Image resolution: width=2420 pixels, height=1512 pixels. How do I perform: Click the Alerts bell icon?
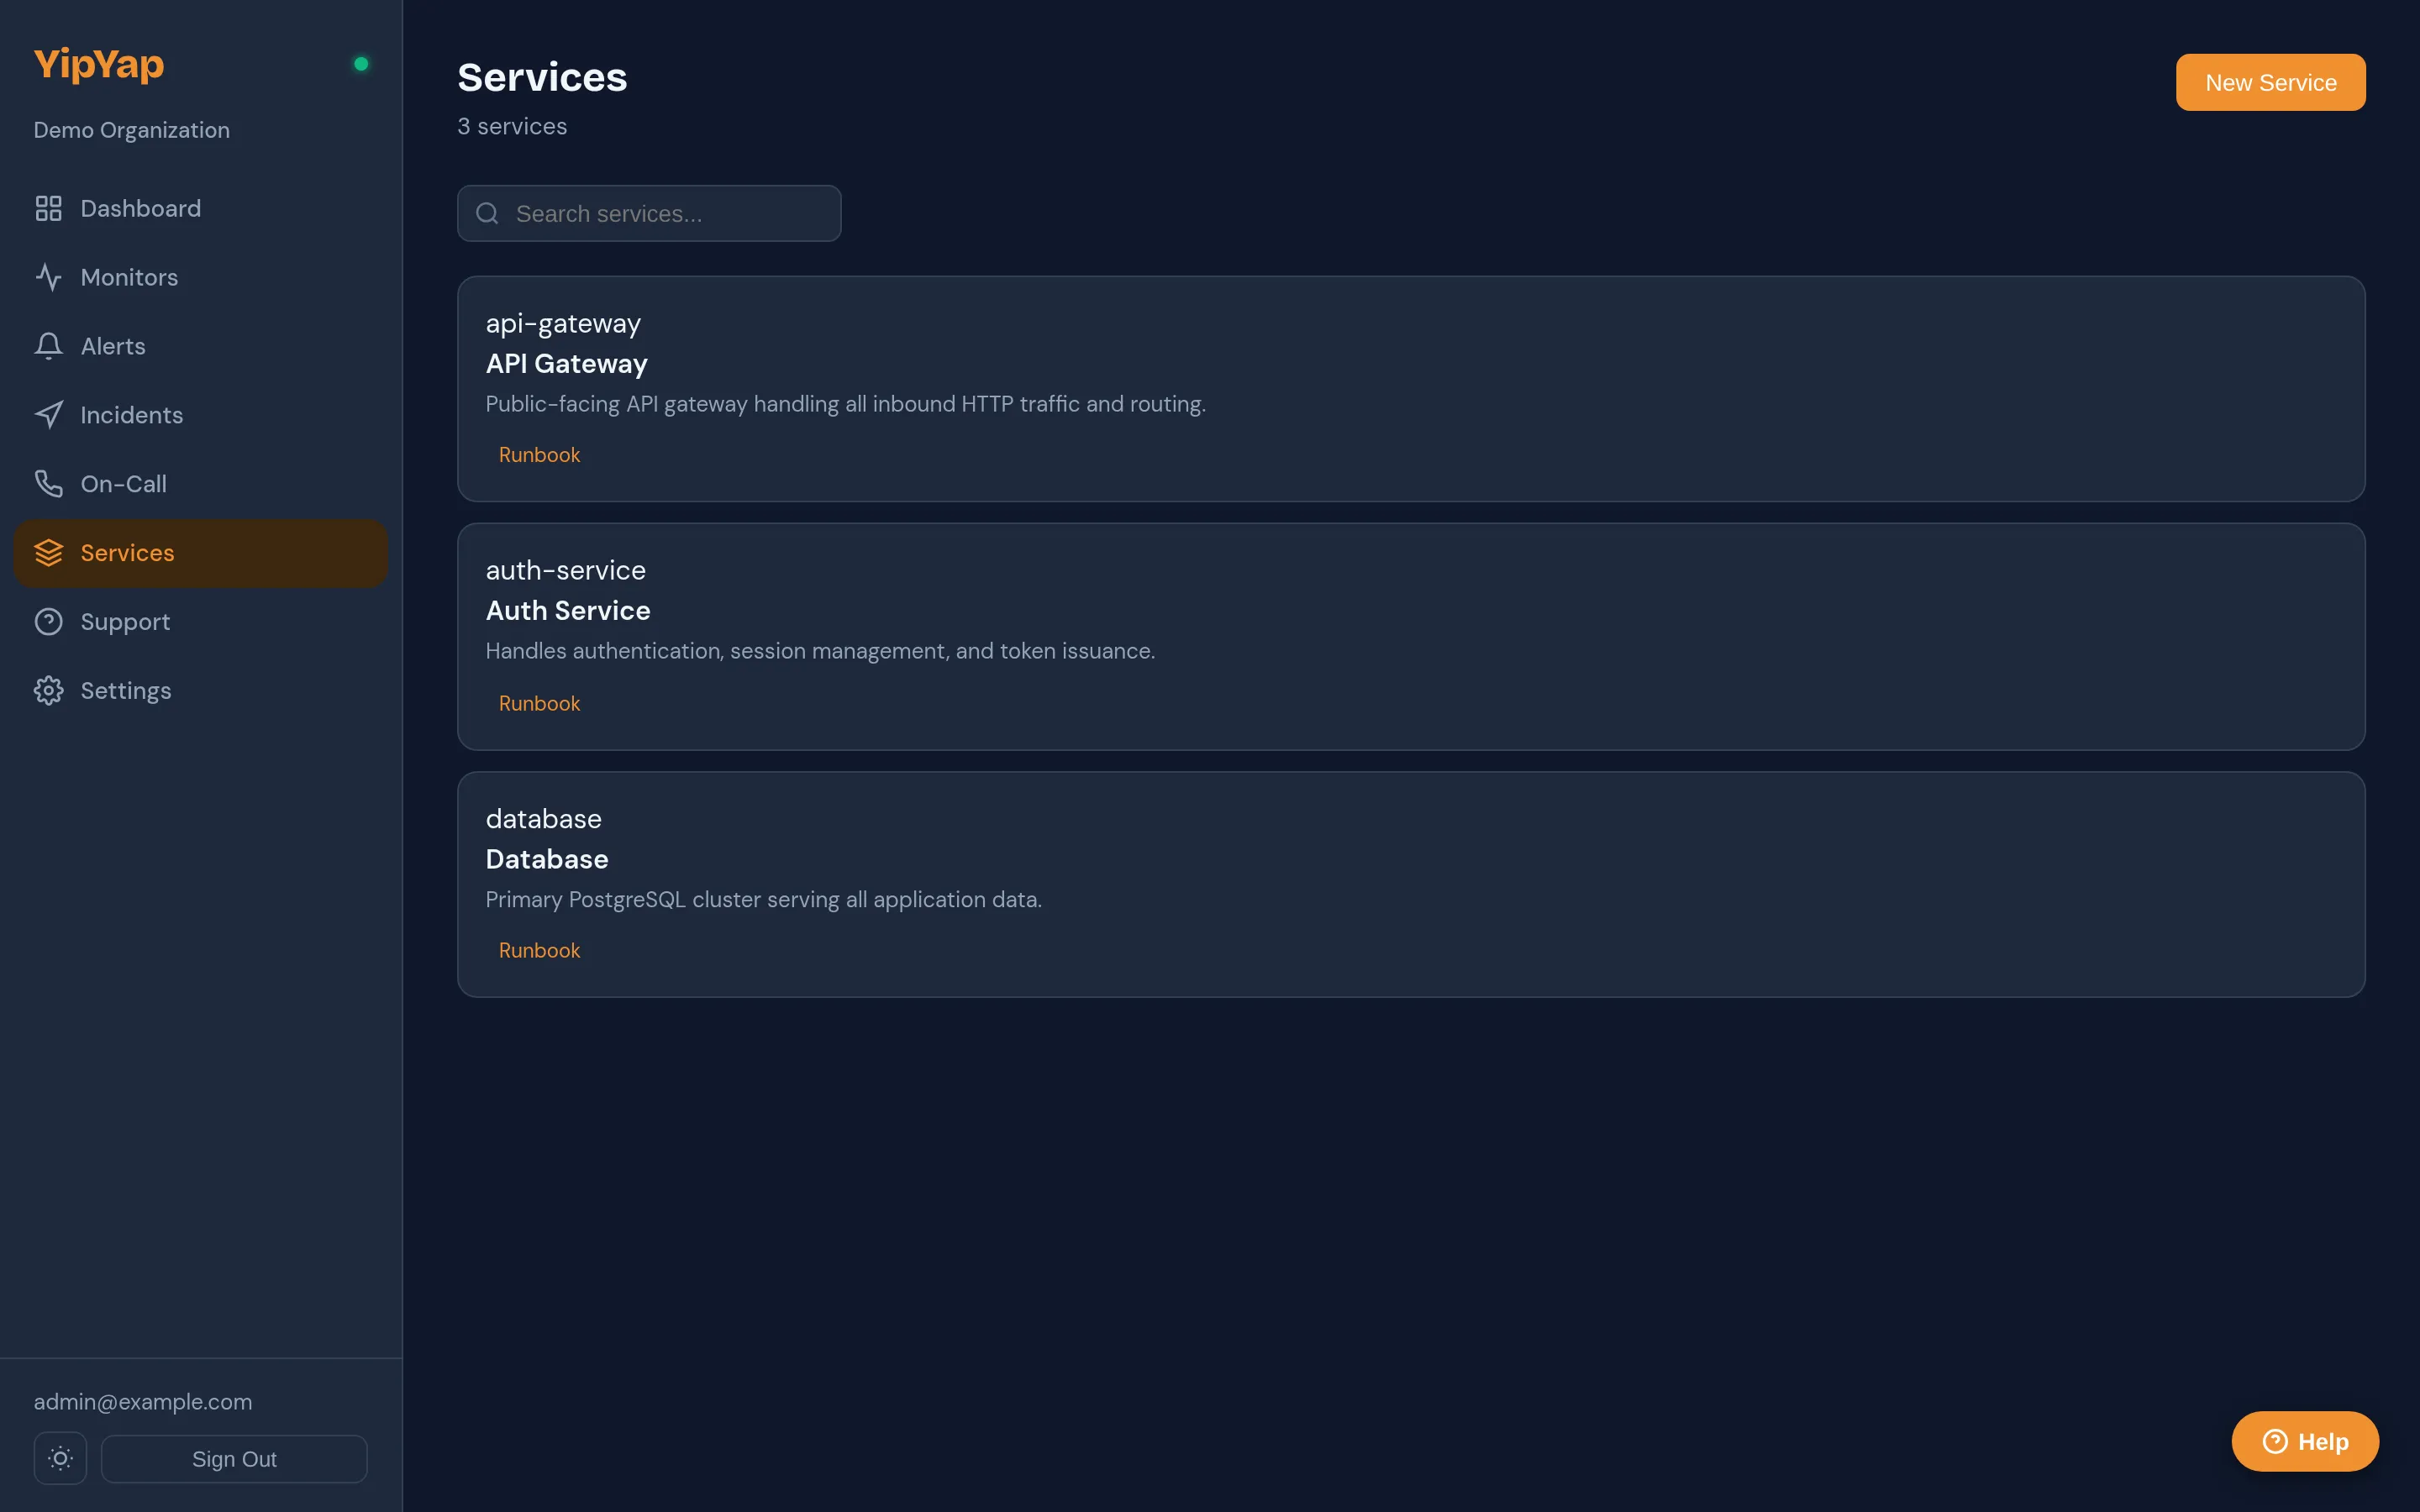[x=49, y=346]
